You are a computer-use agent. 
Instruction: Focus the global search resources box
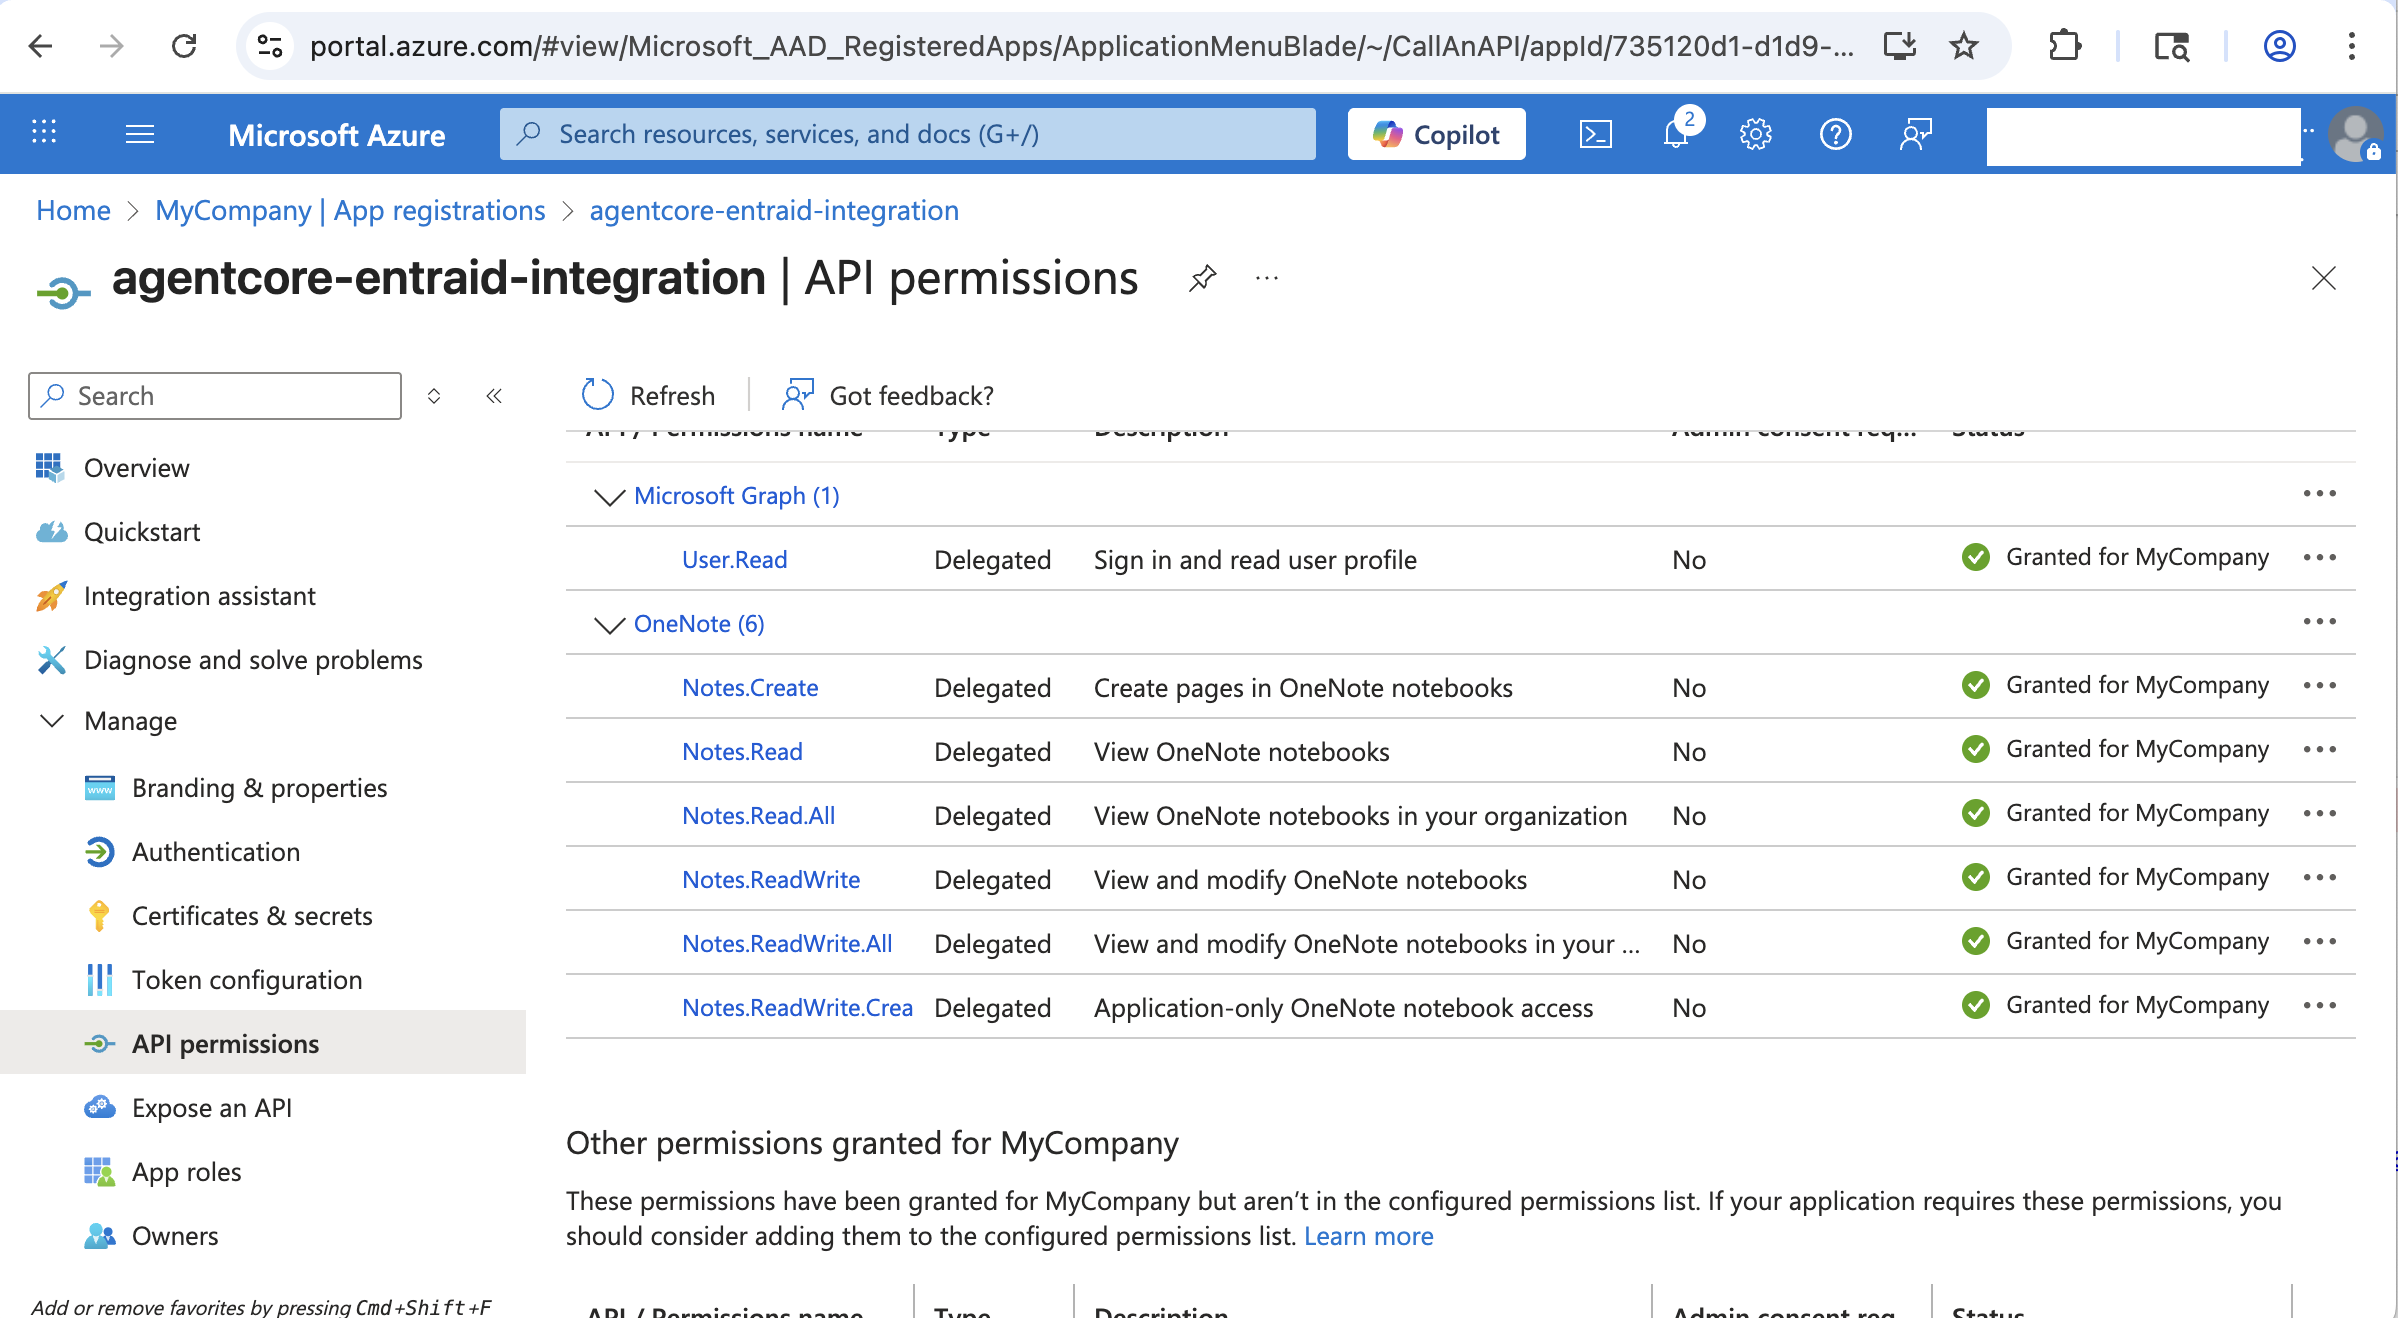click(x=907, y=134)
